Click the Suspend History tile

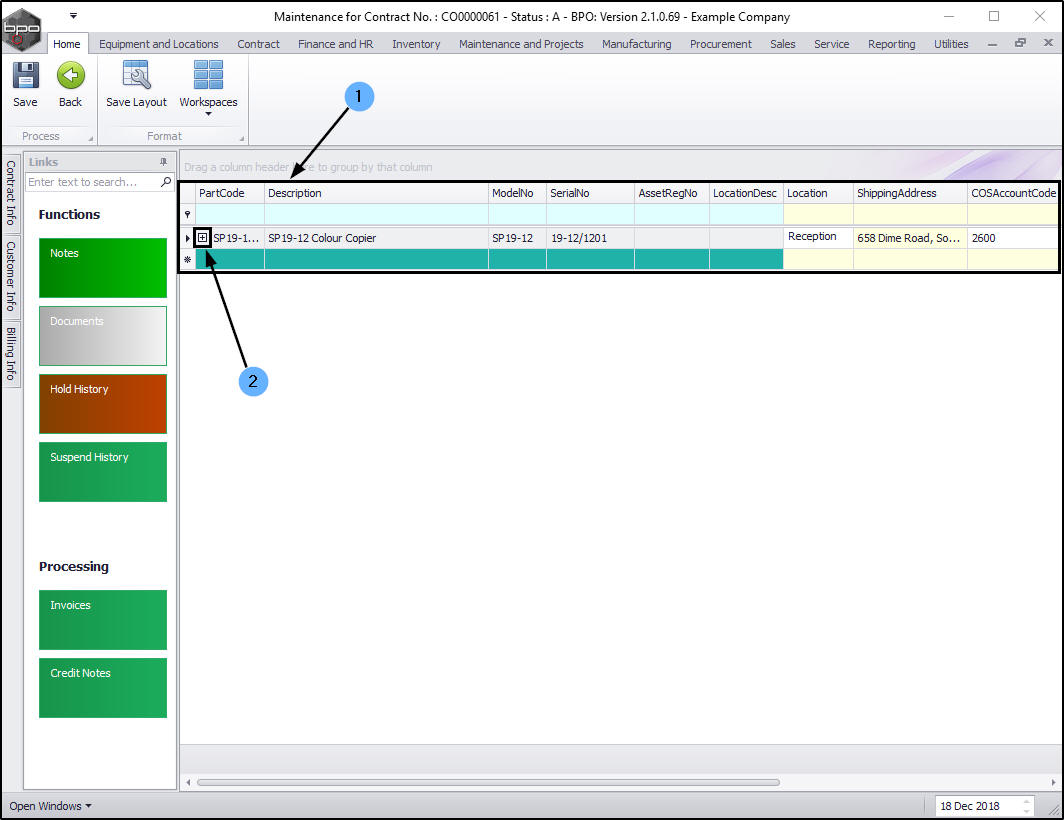[103, 472]
